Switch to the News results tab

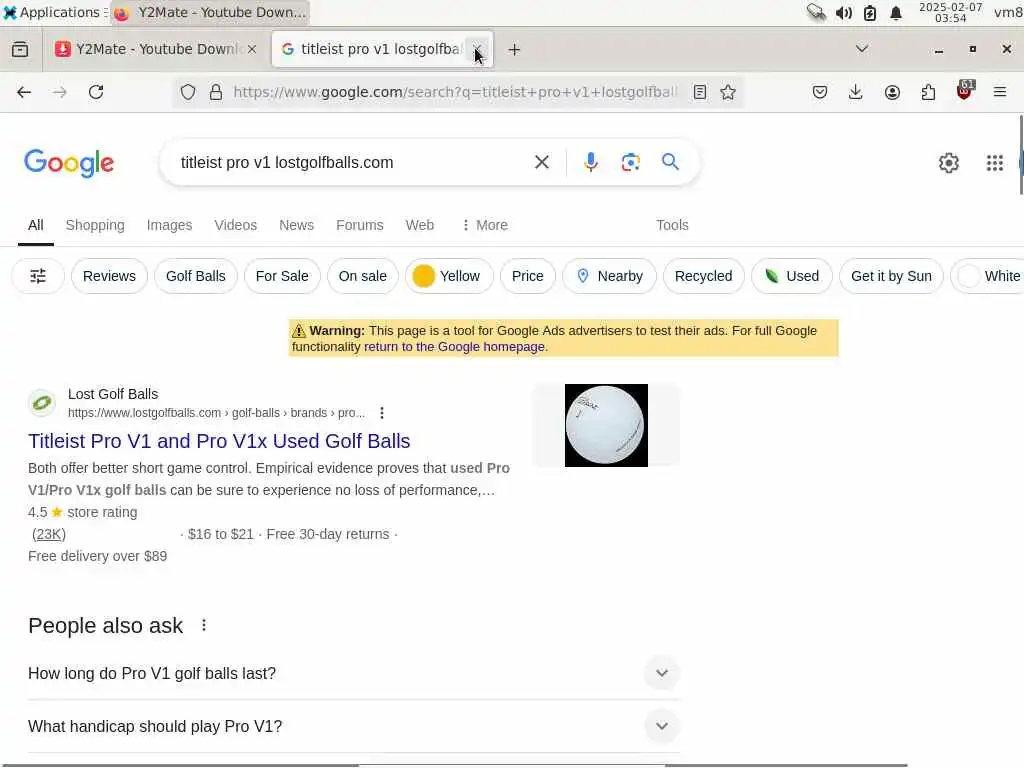[x=296, y=225]
